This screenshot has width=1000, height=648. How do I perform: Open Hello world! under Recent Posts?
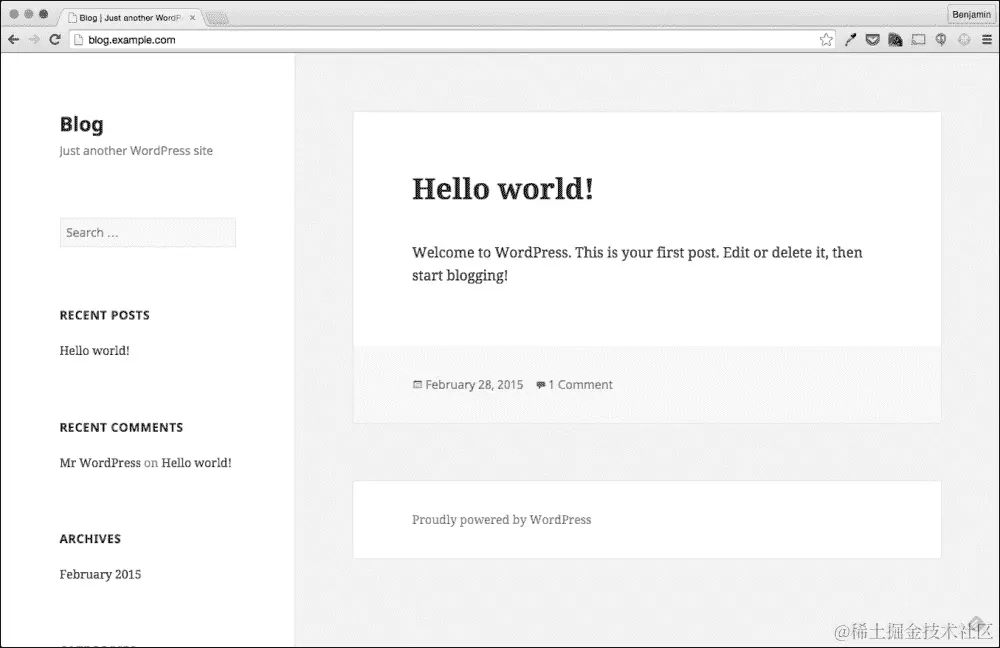click(94, 350)
